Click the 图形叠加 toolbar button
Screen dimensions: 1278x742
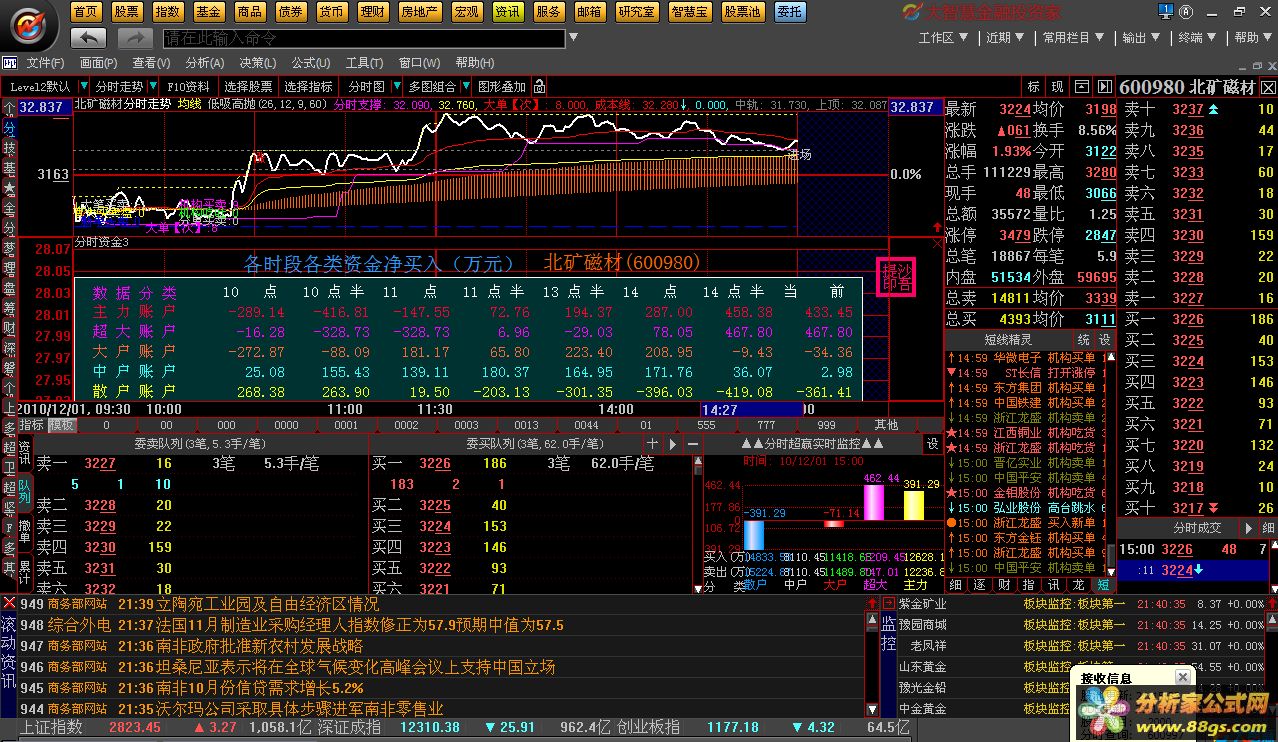pyautogui.click(x=502, y=87)
